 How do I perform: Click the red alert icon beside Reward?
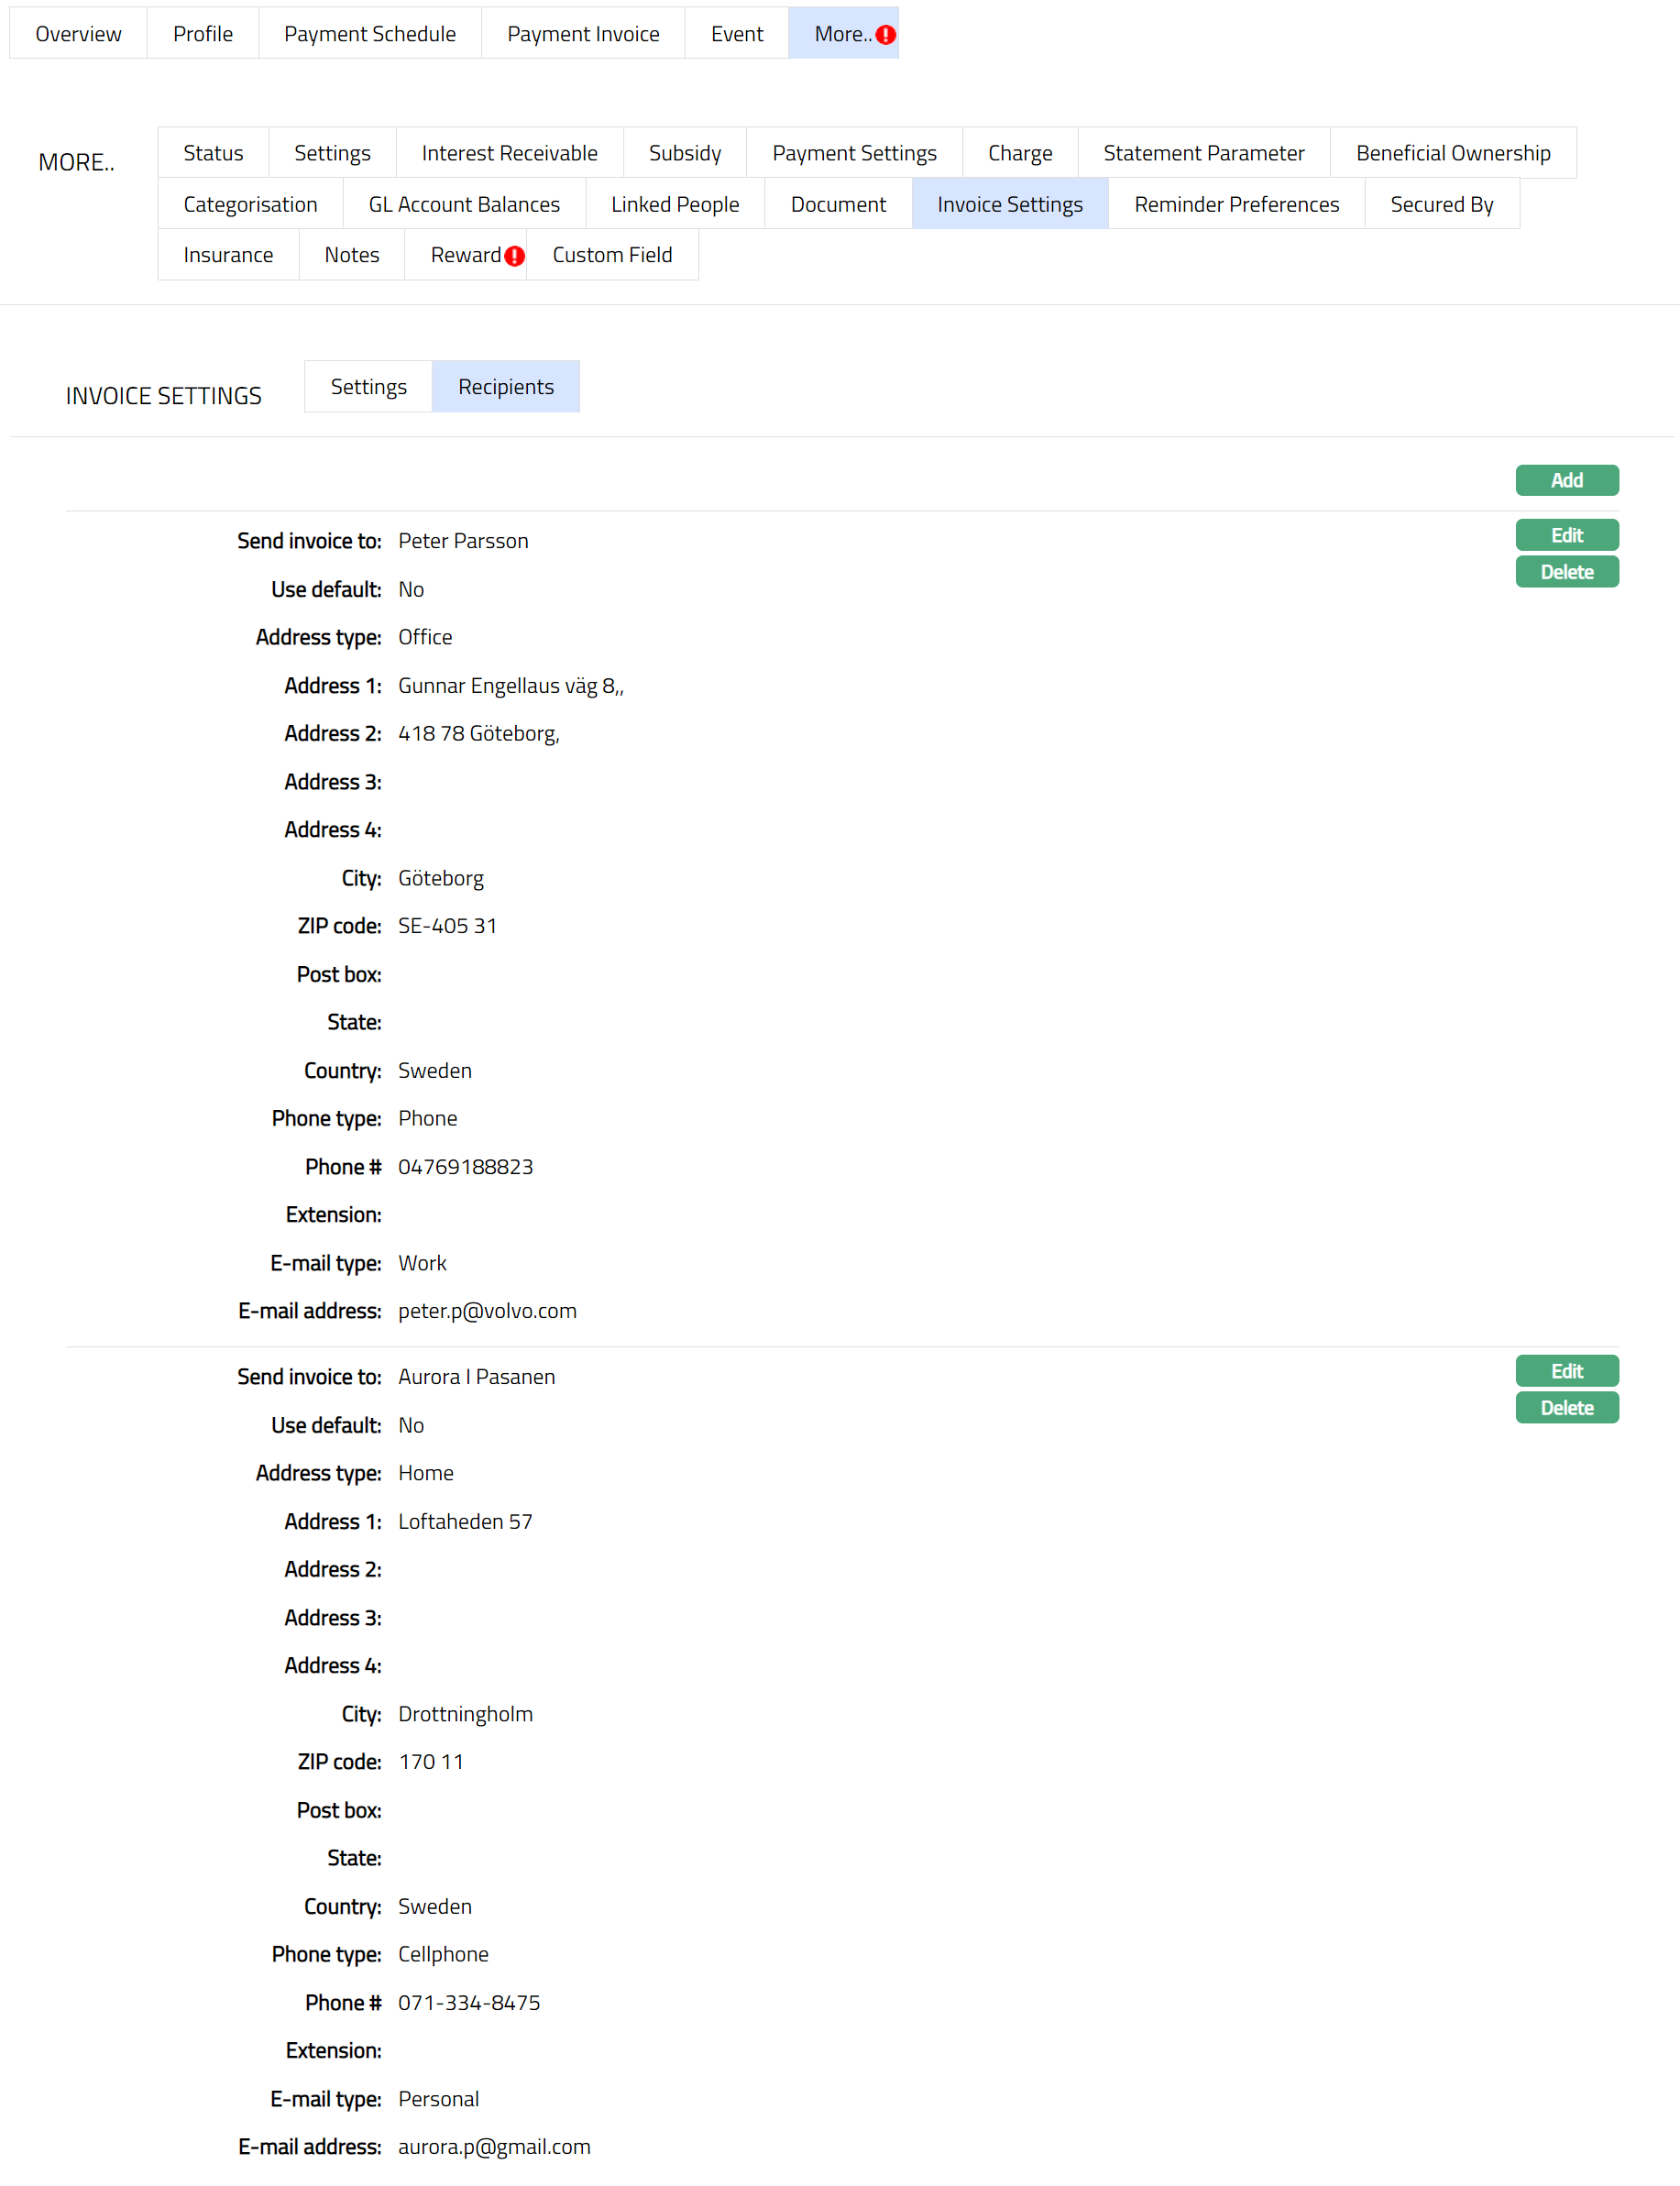[514, 256]
